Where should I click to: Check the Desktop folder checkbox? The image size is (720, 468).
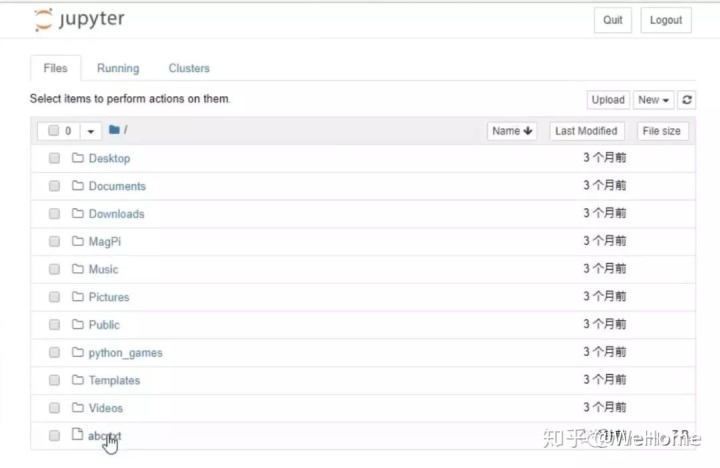point(54,158)
